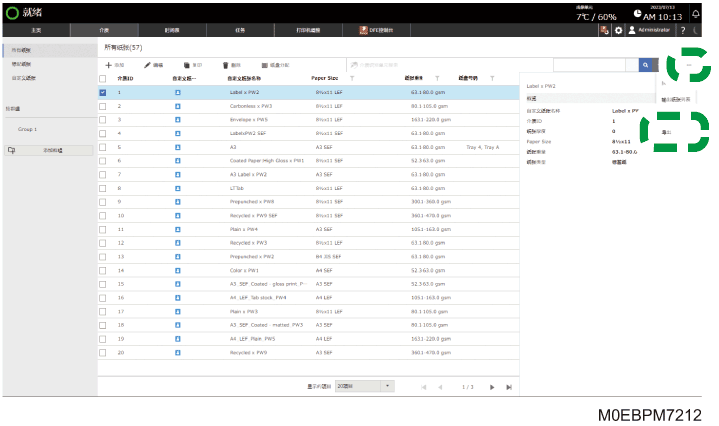Select the Media tab, second in the bar
The height and width of the screenshot is (426, 719).
pyautogui.click(x=104, y=30)
